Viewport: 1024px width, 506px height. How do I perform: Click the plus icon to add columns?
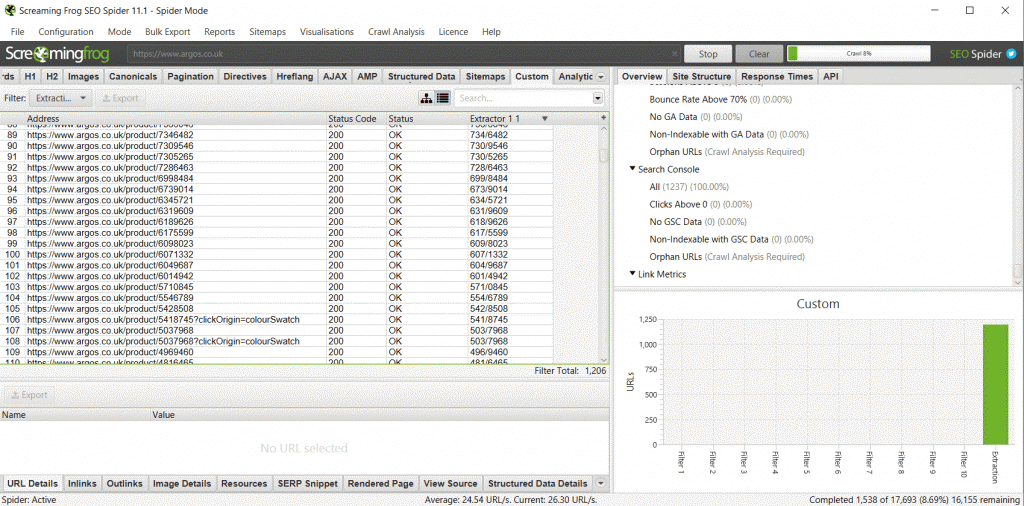point(603,118)
